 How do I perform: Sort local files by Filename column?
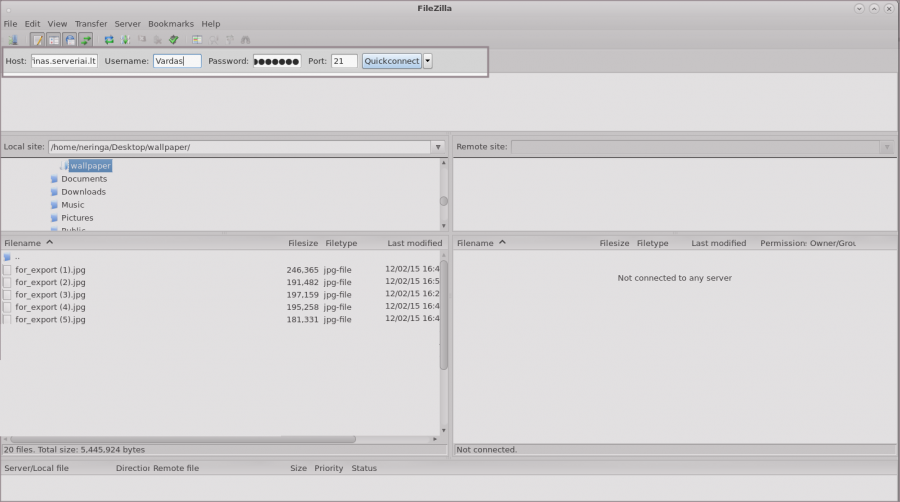(x=23, y=243)
